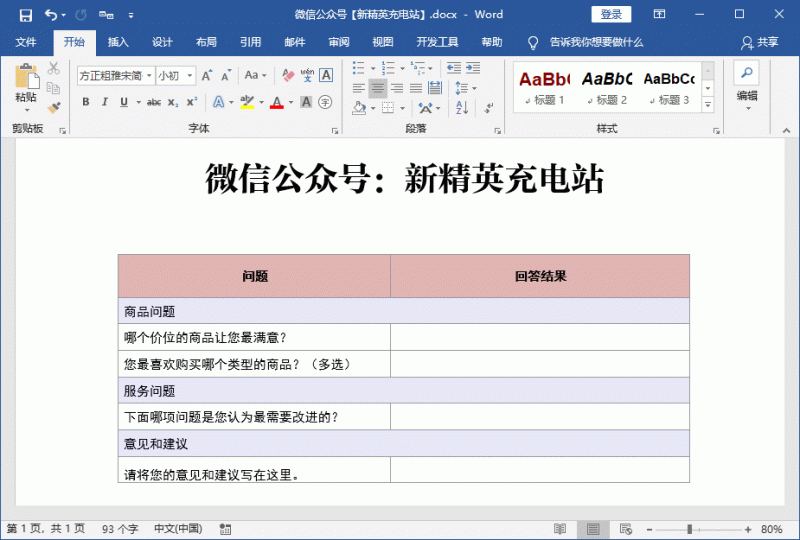Customize the Quick Access Toolbar dropdown
800x540 pixels.
tap(131, 15)
